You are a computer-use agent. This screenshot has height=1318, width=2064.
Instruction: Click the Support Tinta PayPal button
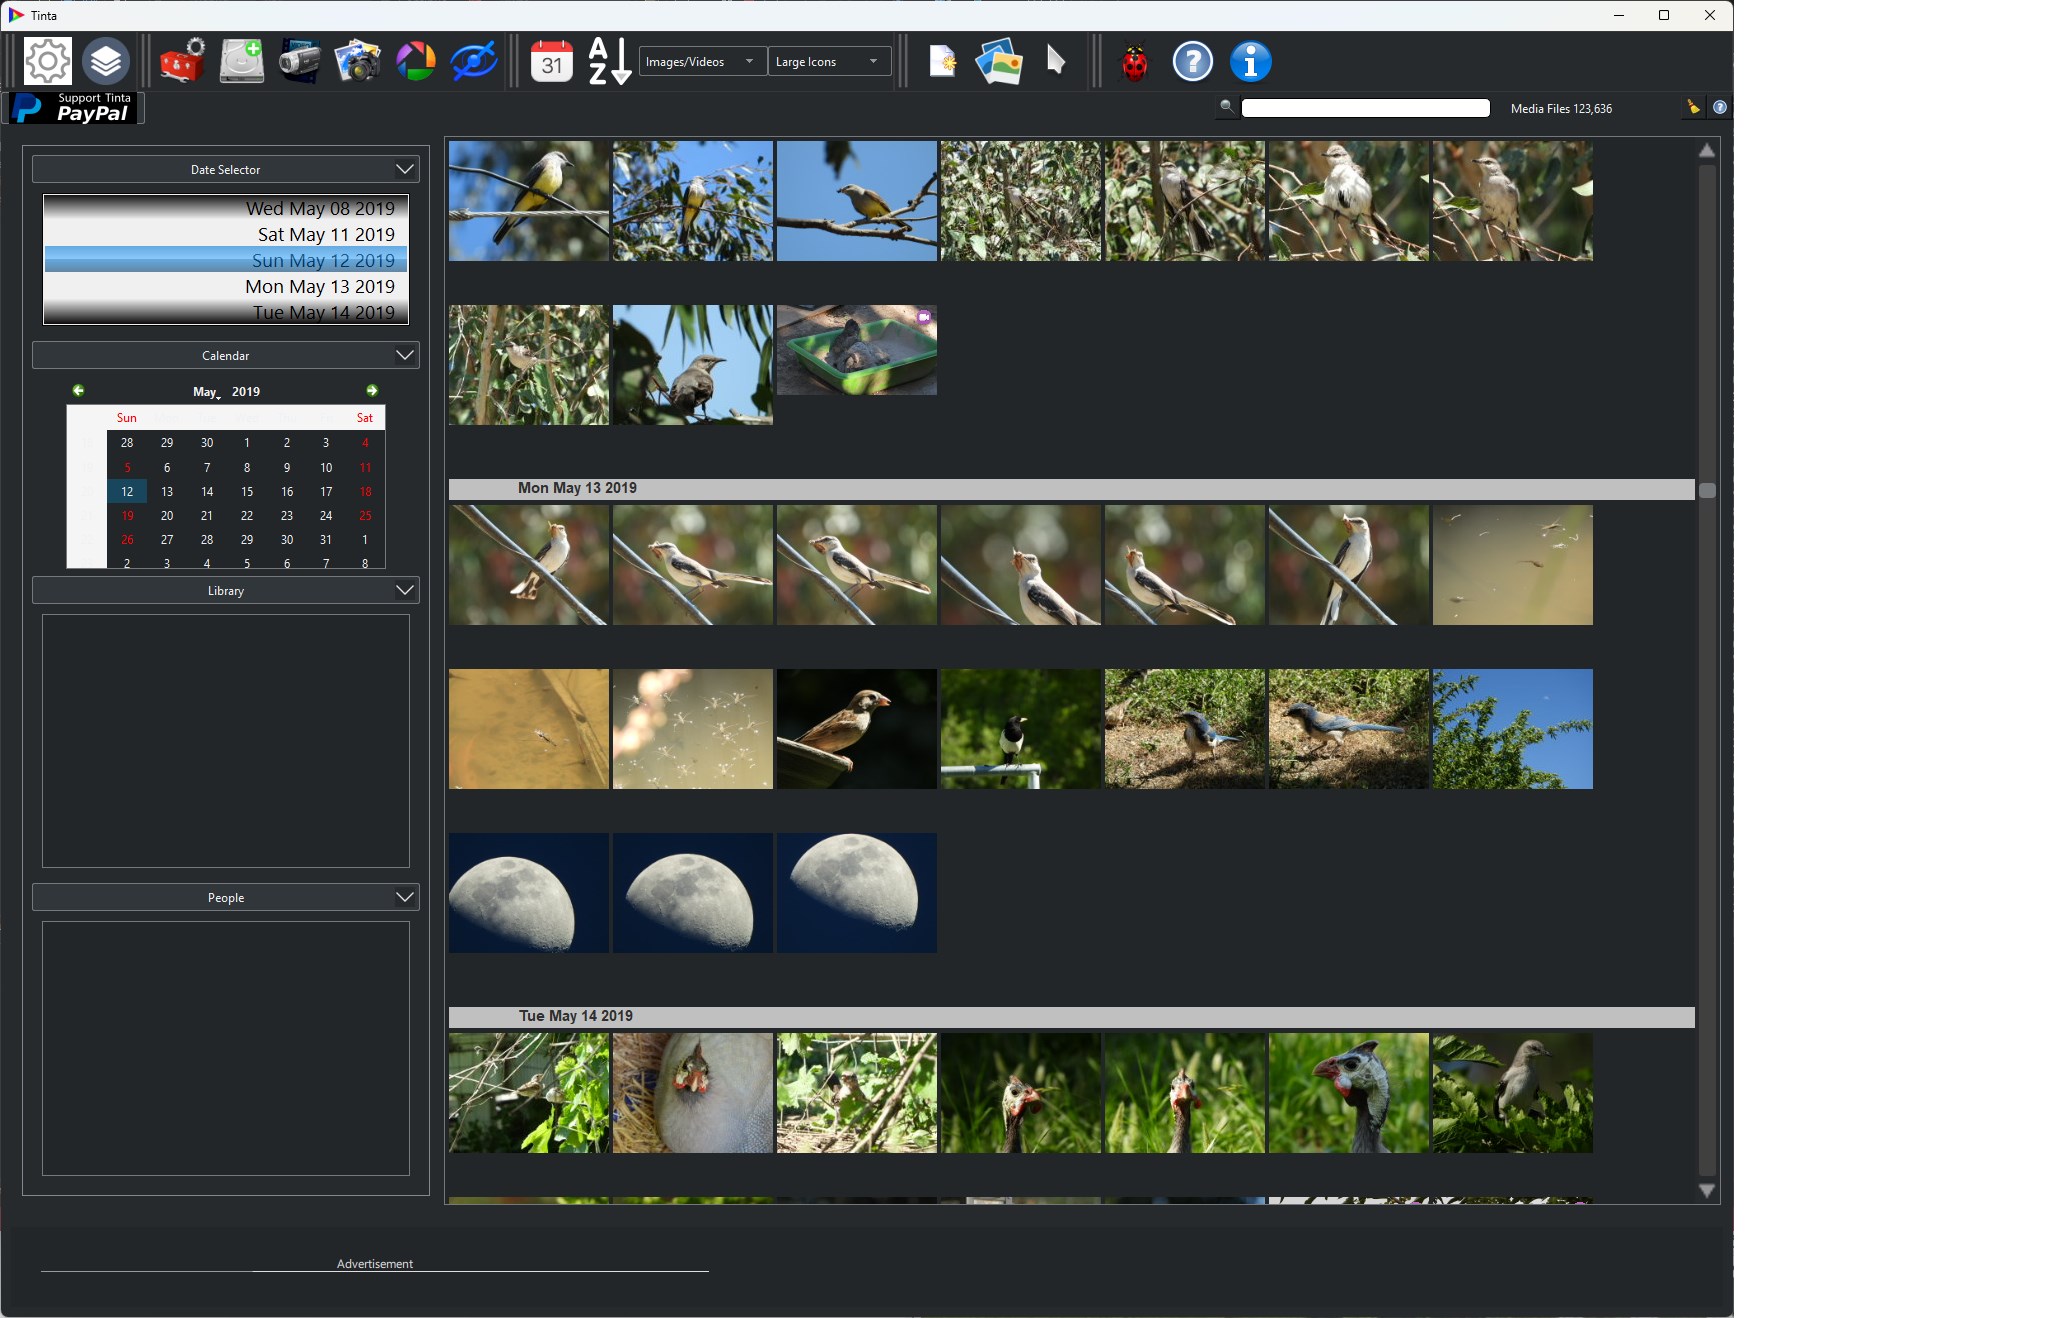click(x=77, y=108)
